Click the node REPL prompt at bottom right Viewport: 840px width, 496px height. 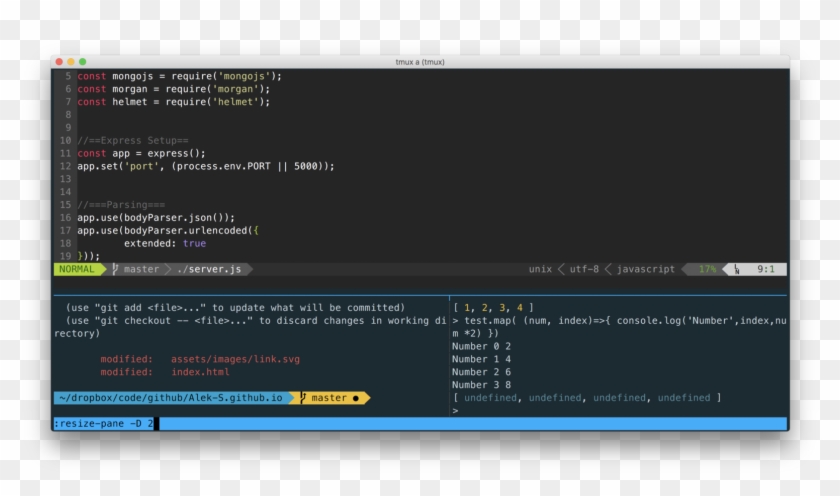point(455,411)
